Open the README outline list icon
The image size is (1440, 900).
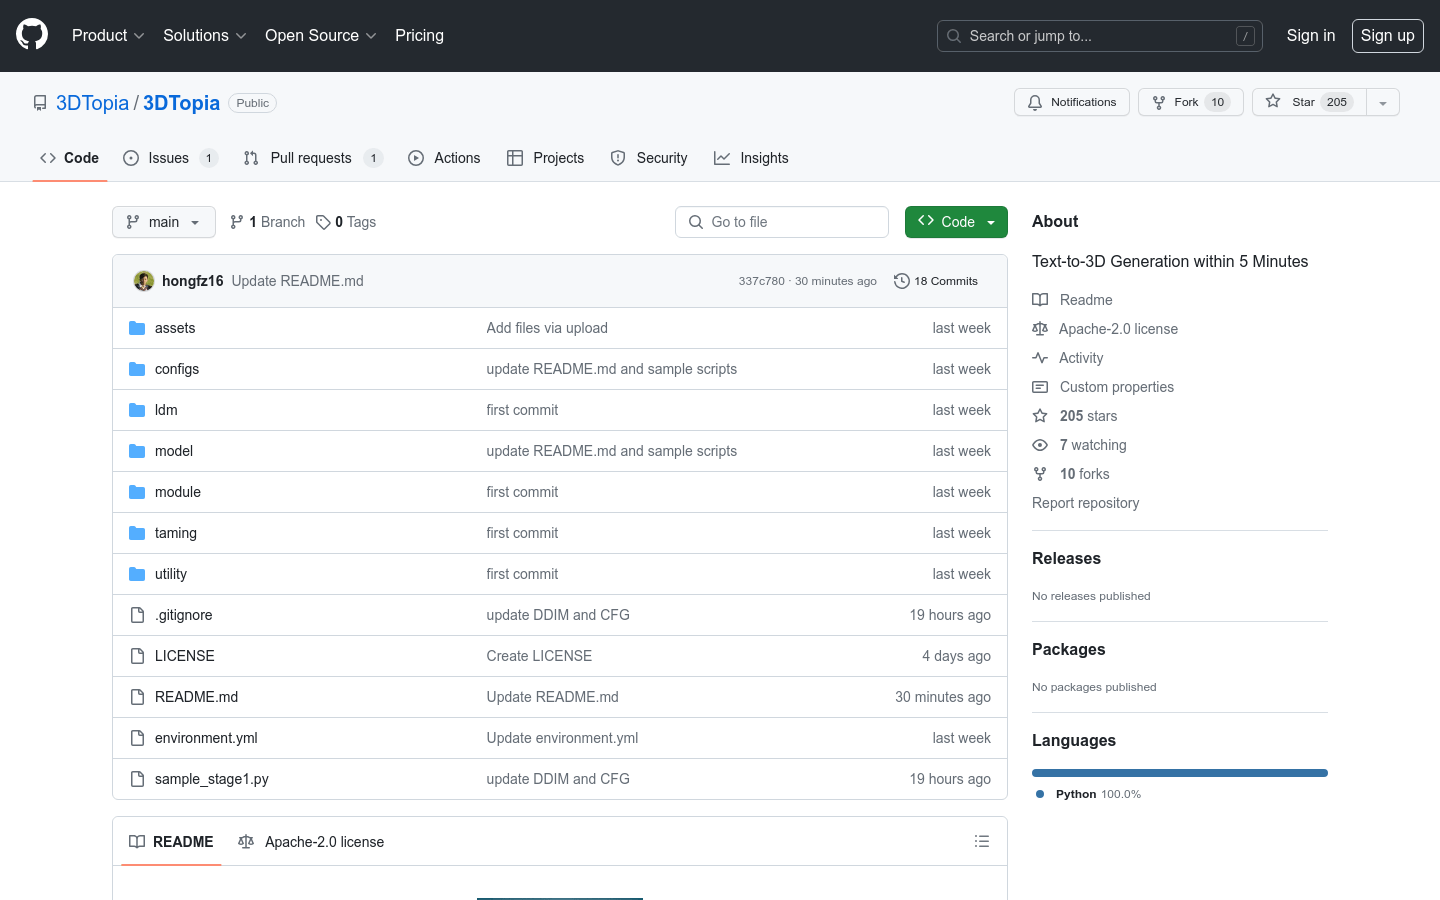[x=982, y=842]
